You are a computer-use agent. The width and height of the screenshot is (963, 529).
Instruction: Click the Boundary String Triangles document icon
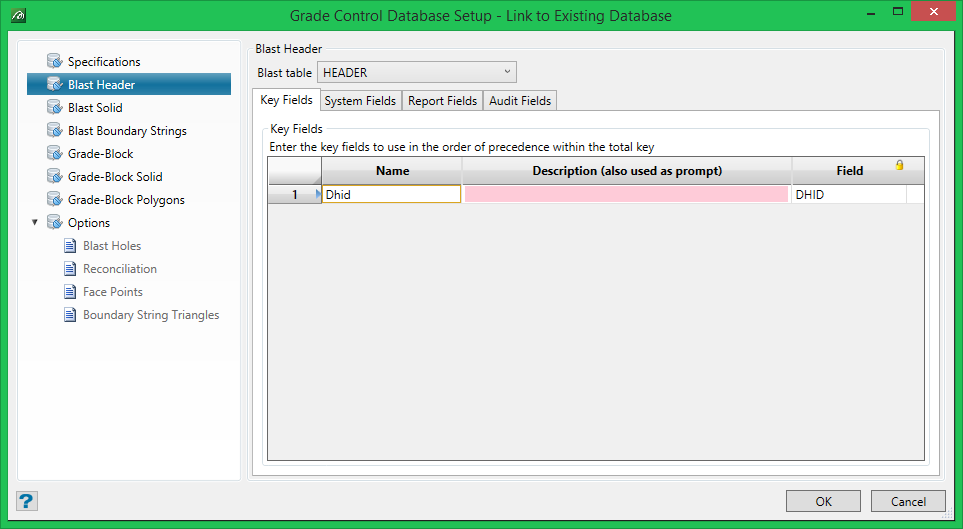pyautogui.click(x=71, y=315)
